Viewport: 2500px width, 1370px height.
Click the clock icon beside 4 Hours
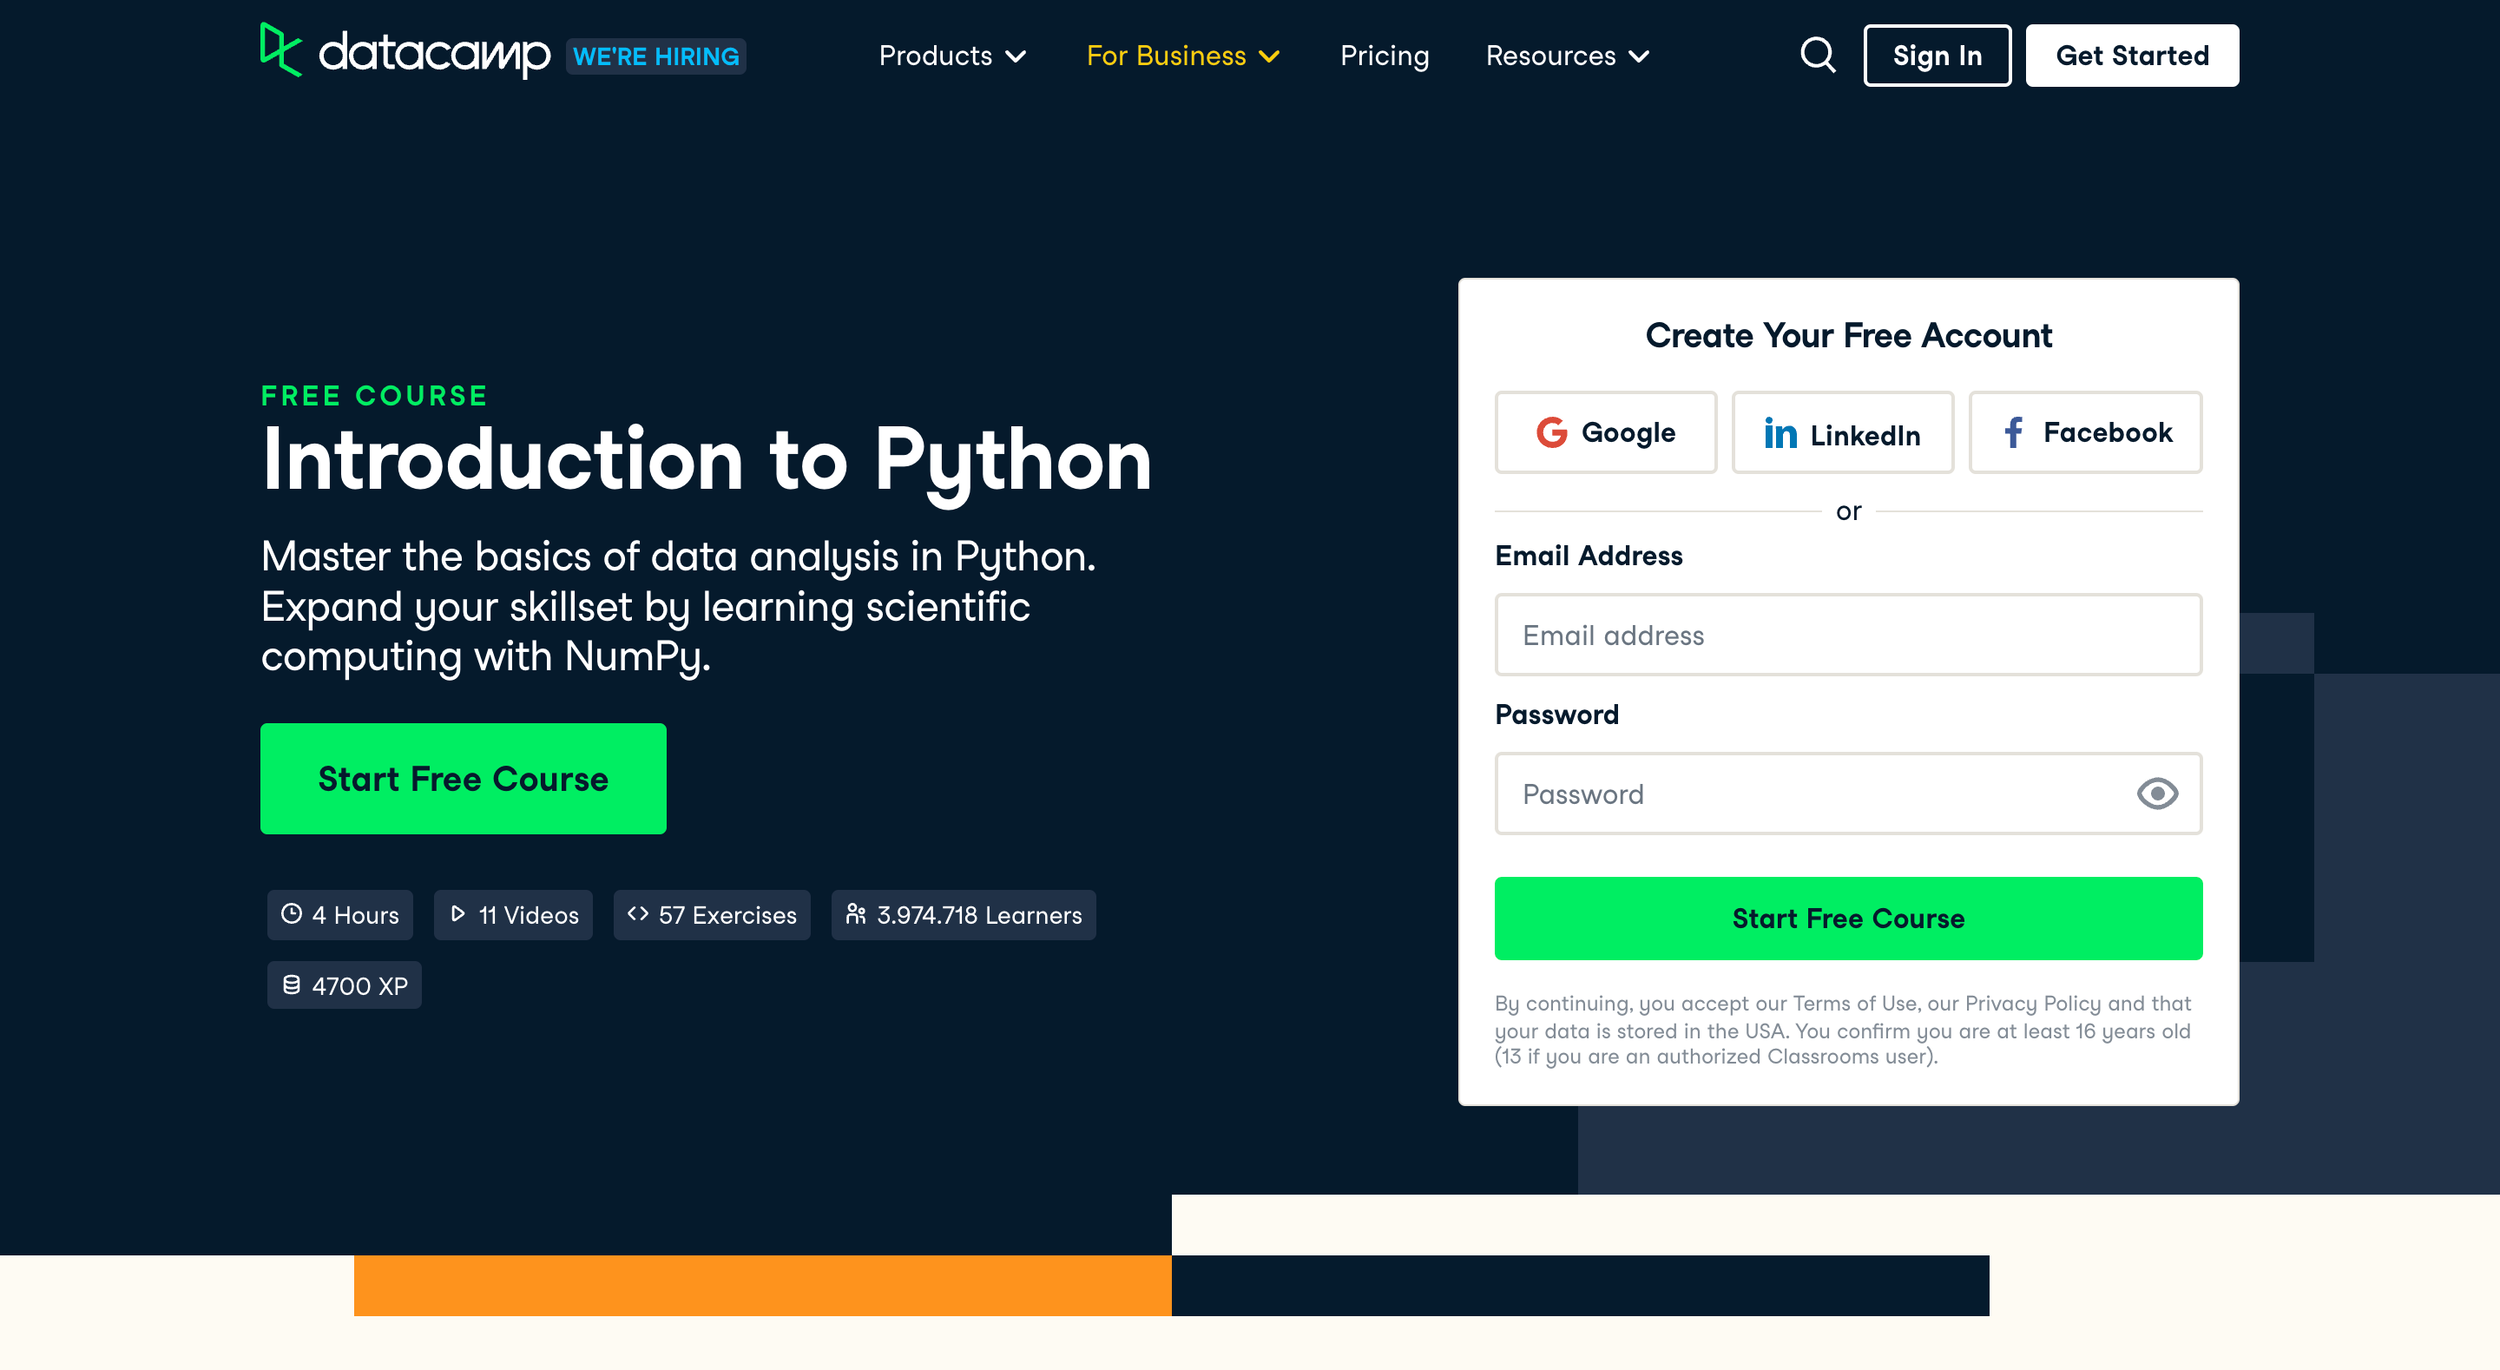(x=291, y=914)
